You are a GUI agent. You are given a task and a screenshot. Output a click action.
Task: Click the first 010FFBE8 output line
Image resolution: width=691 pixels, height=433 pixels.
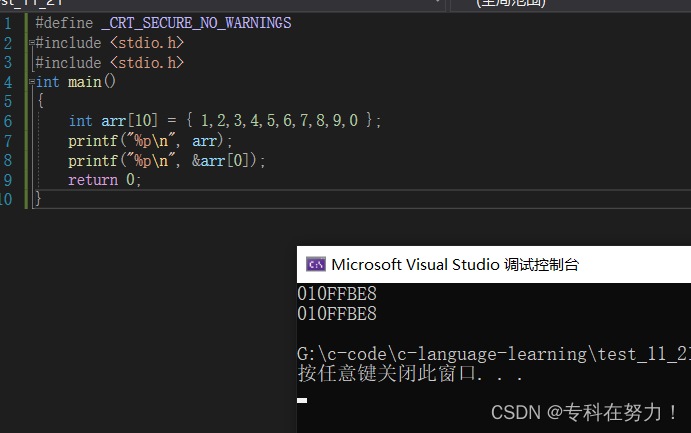pos(337,294)
